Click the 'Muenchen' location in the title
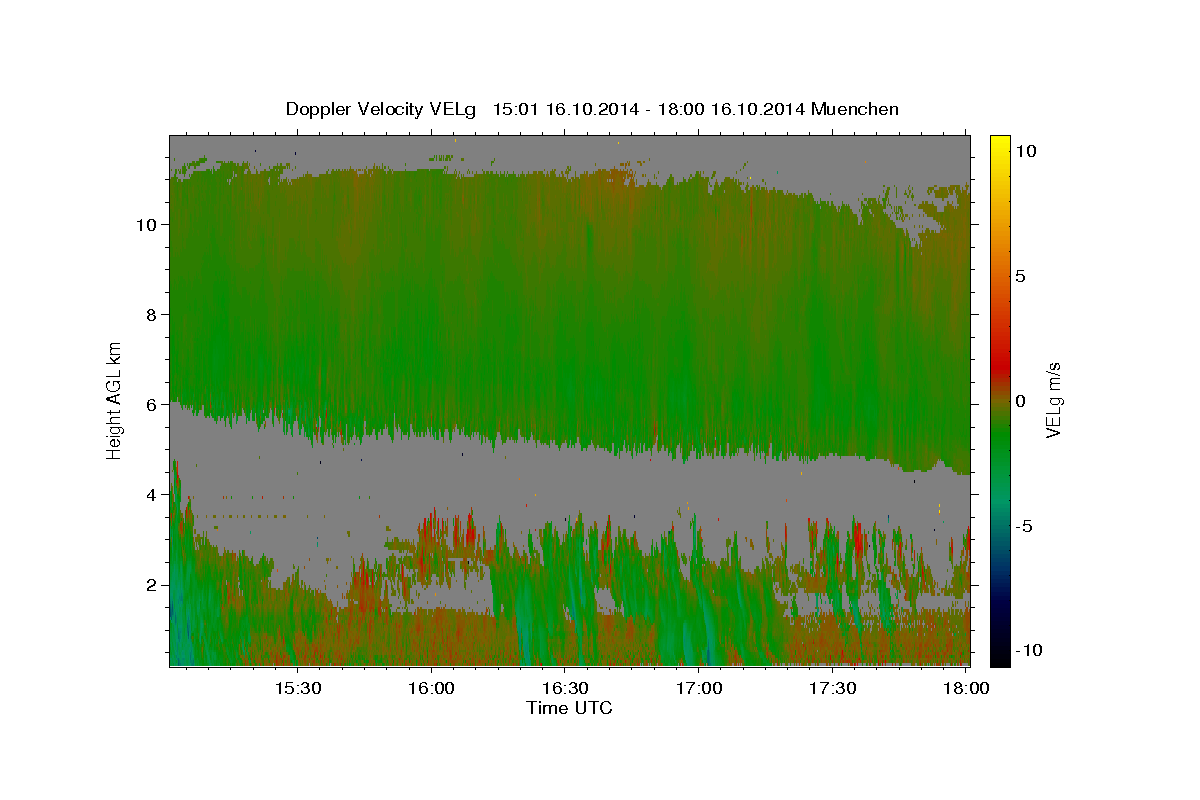The height and width of the screenshot is (800, 1200). pyautogui.click(x=856, y=109)
